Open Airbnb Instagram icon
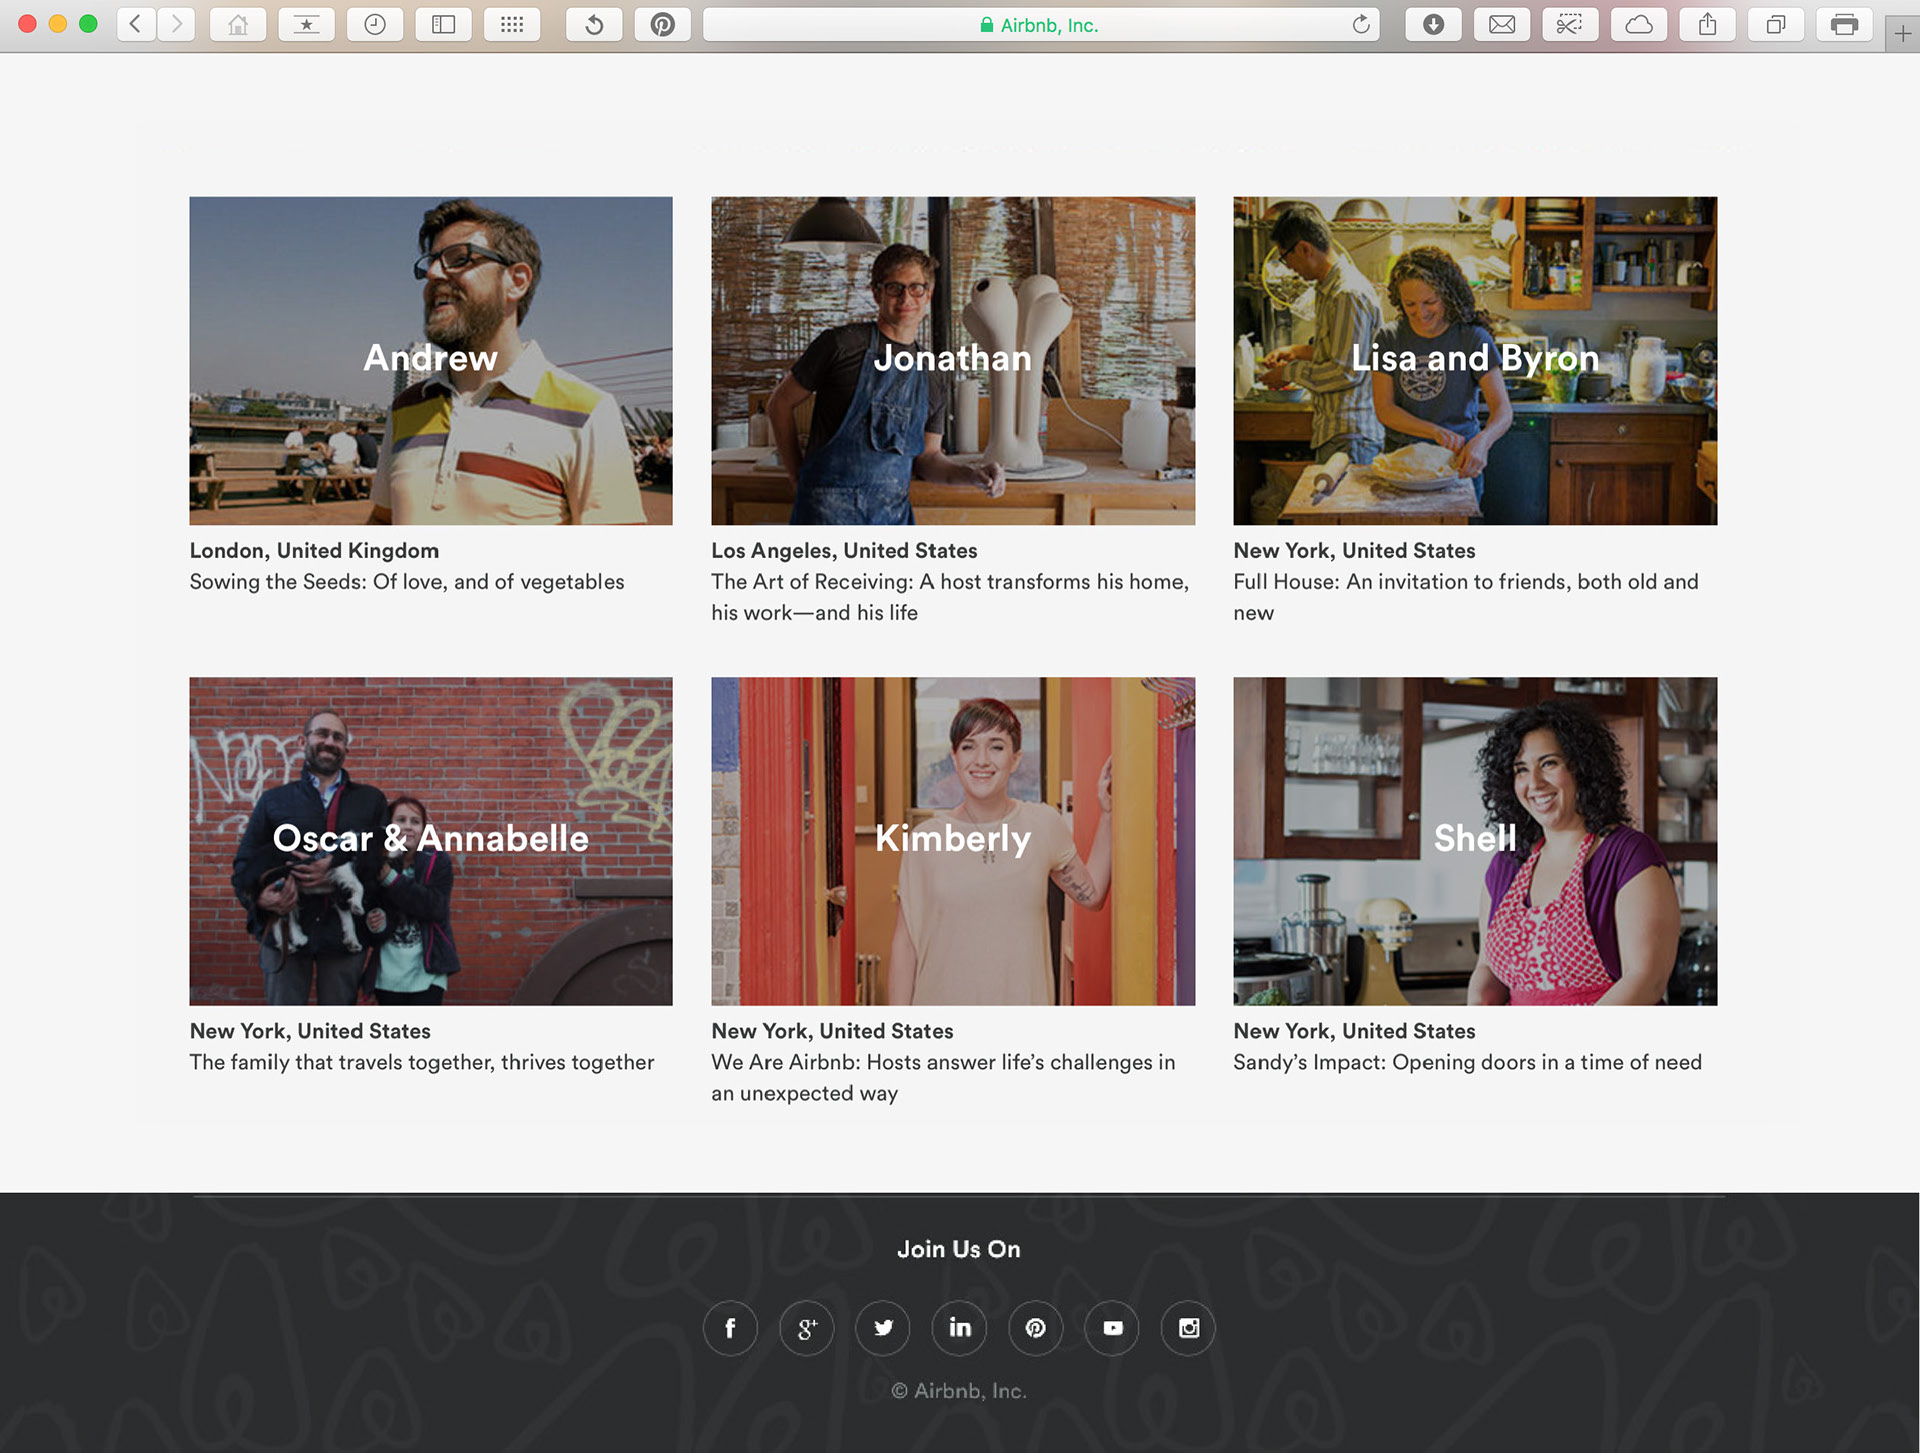 (x=1188, y=1328)
